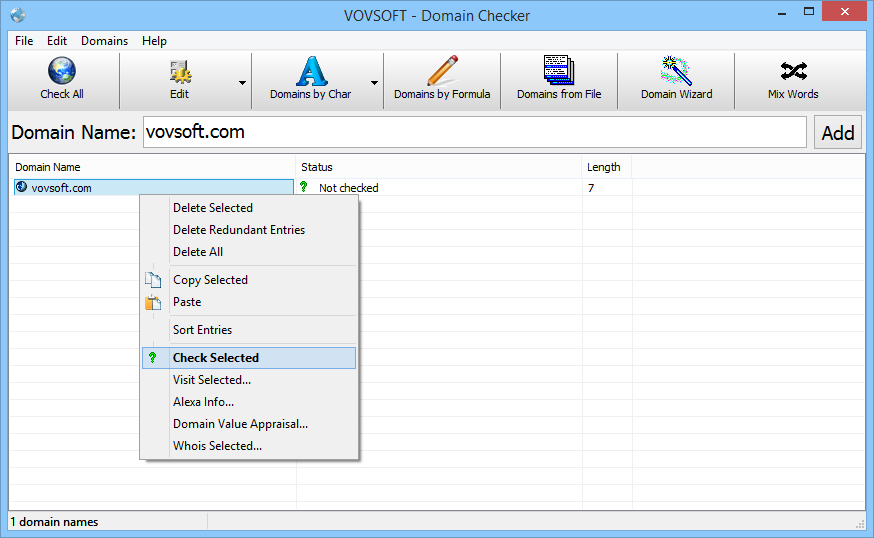Screen dimensions: 874x538
Task: Open Domains by Char tool
Action: tap(310, 80)
